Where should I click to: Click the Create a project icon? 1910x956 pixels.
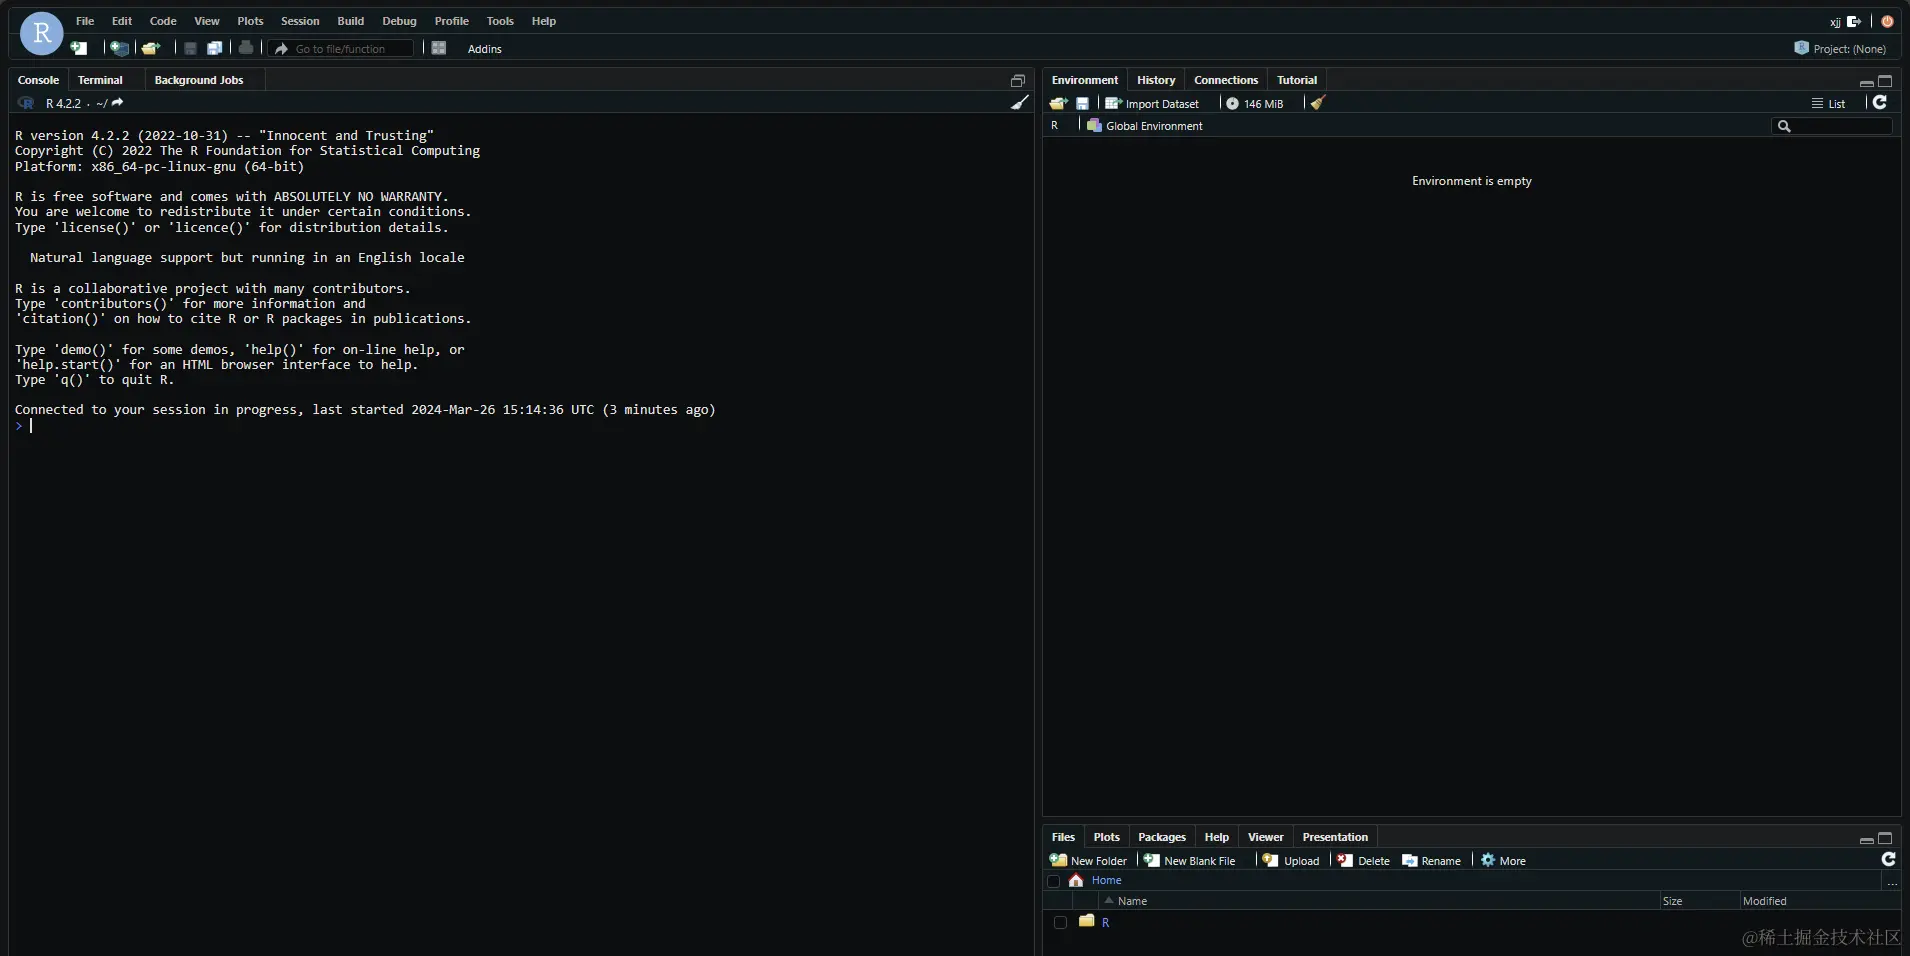[x=119, y=48]
